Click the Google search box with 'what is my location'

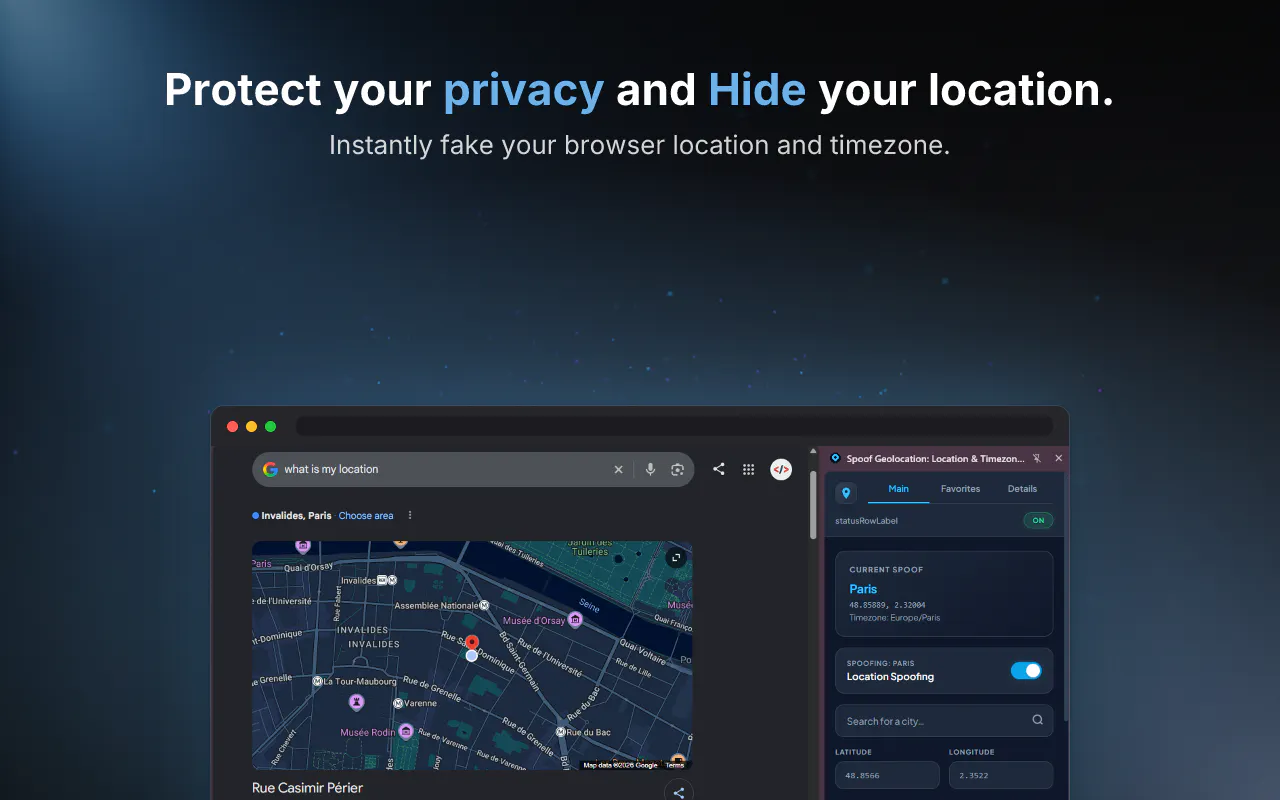(473, 469)
